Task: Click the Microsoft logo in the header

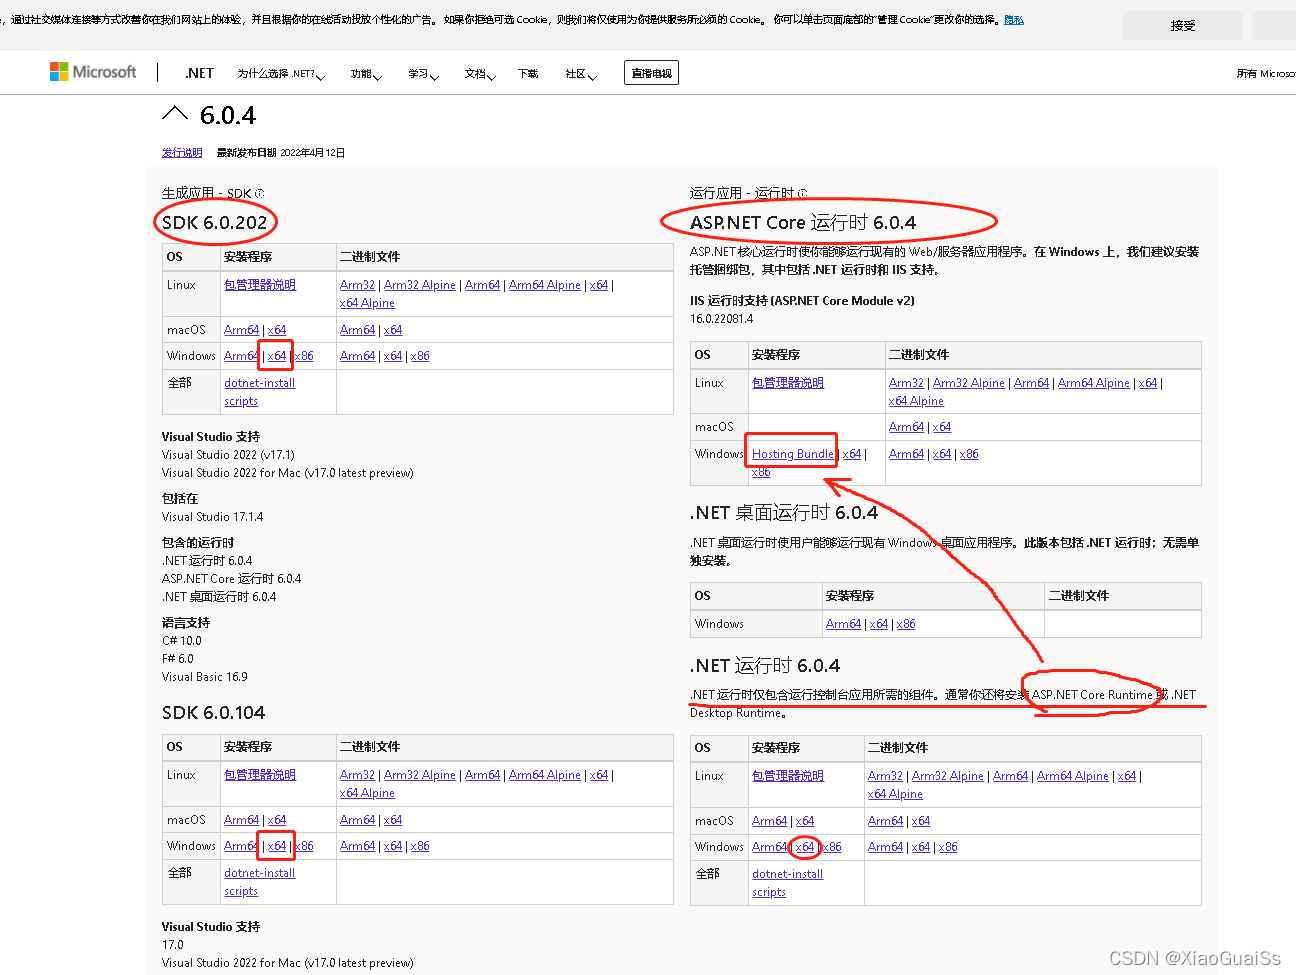Action: (93, 72)
